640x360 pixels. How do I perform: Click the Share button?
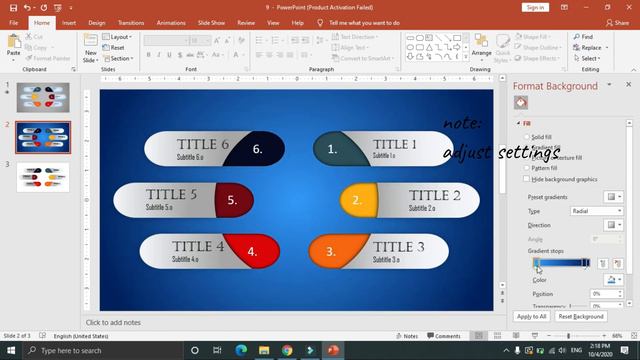[618, 23]
